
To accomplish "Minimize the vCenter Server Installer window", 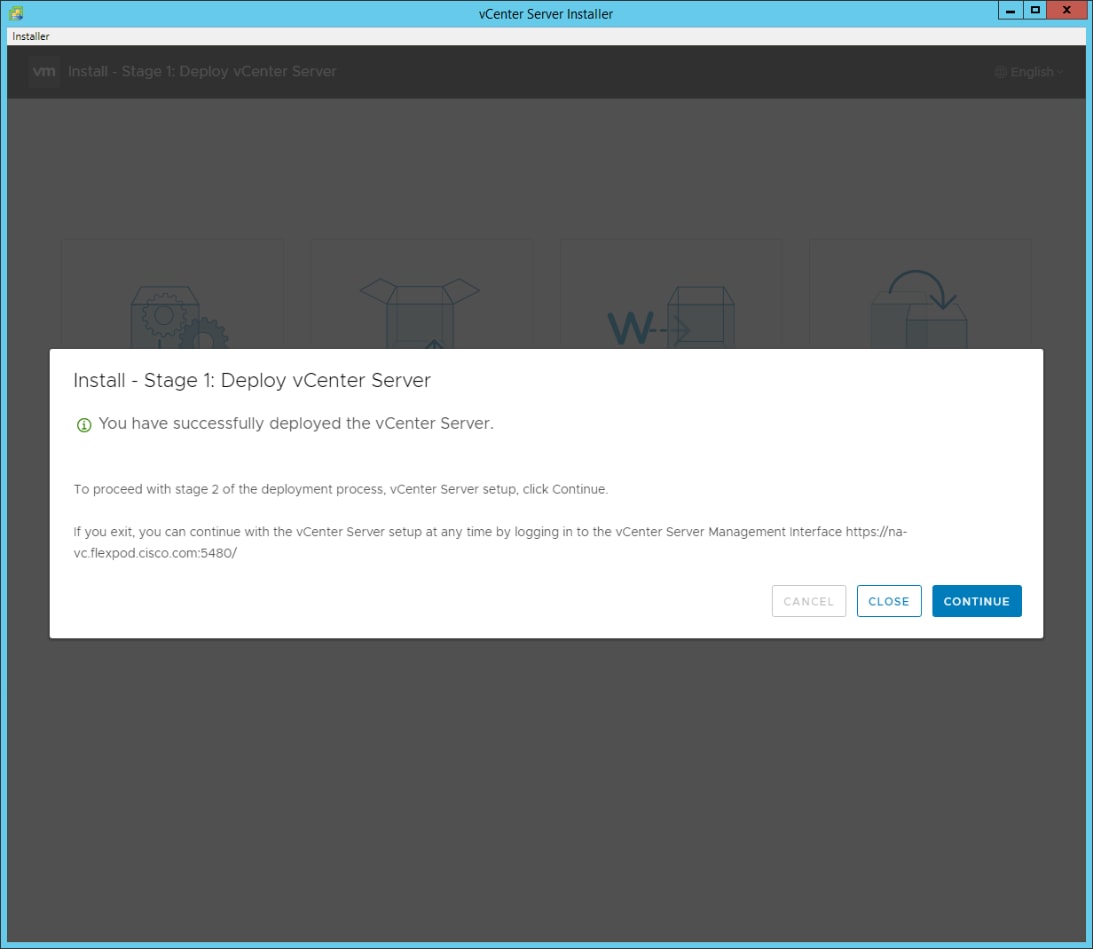I will click(1010, 10).
